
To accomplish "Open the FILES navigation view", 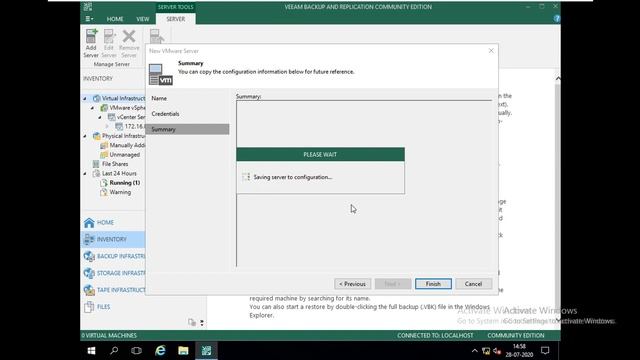I will pyautogui.click(x=113, y=307).
